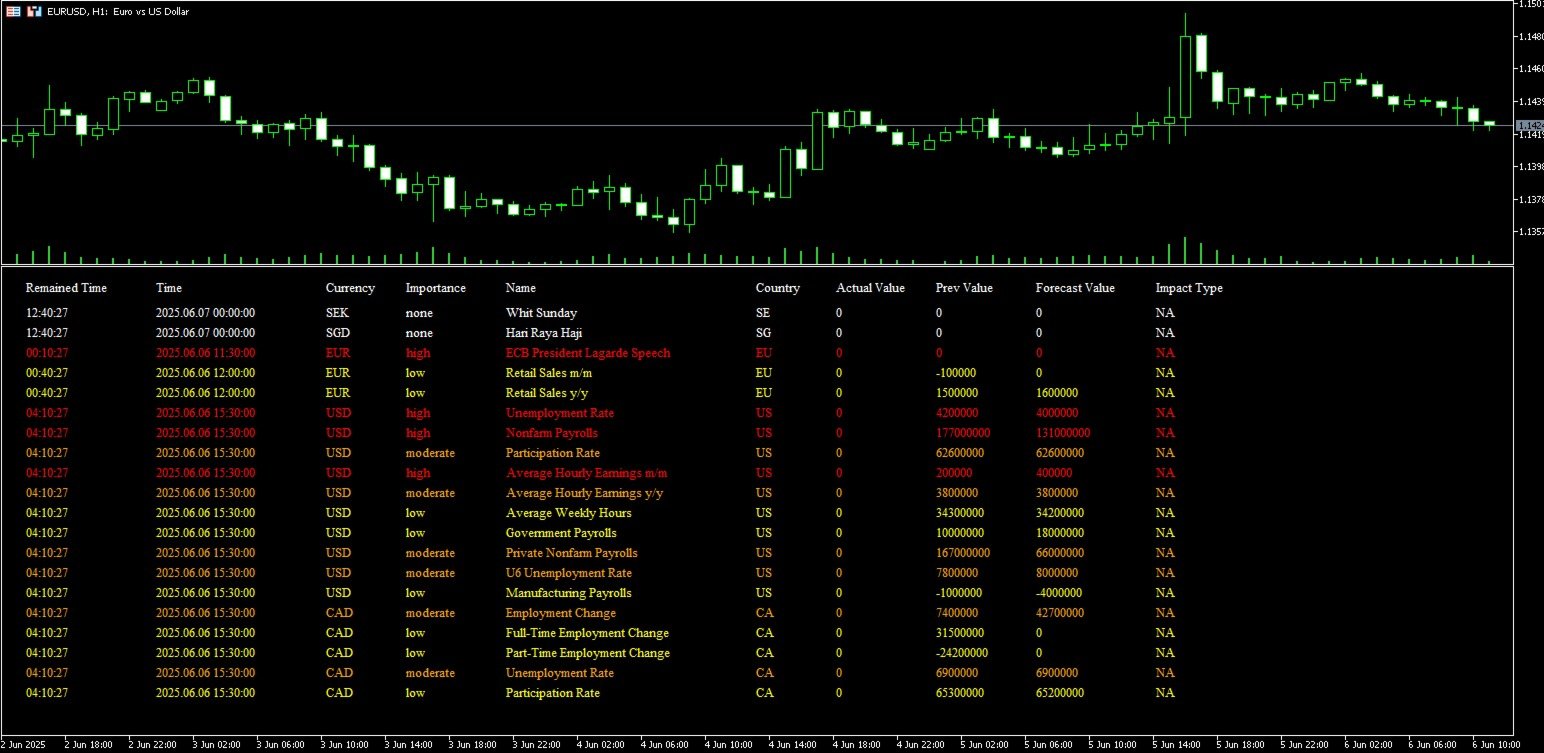This screenshot has height=753, width=1544.
Task: Select the Average Hourly Earnings y/y event
Action: [x=585, y=493]
